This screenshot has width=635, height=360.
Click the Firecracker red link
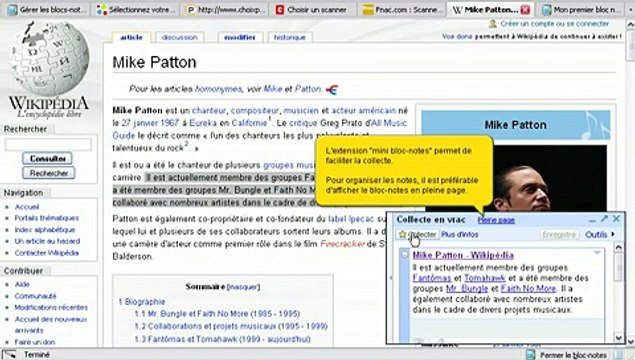click(342, 244)
